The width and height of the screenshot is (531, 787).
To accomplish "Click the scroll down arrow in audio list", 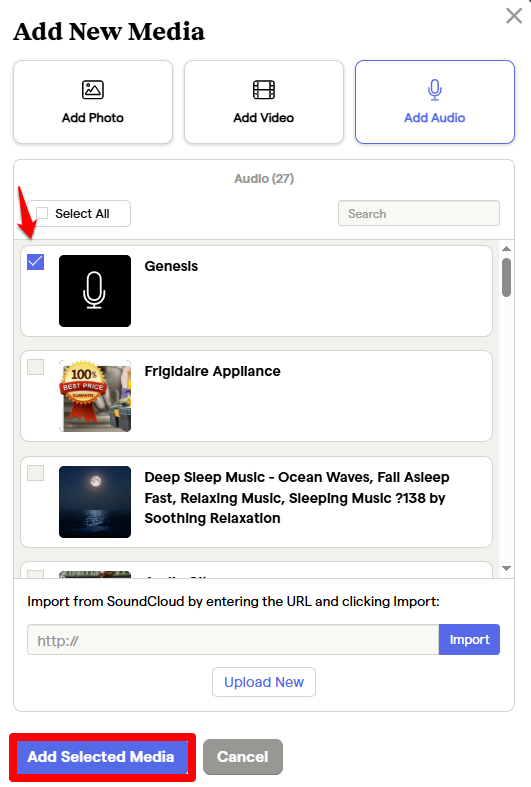I will [506, 568].
